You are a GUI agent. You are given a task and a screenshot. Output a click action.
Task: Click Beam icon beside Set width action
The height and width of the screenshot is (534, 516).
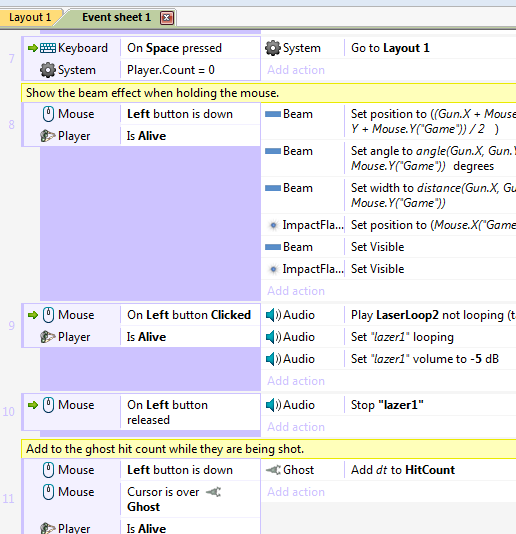tap(273, 188)
